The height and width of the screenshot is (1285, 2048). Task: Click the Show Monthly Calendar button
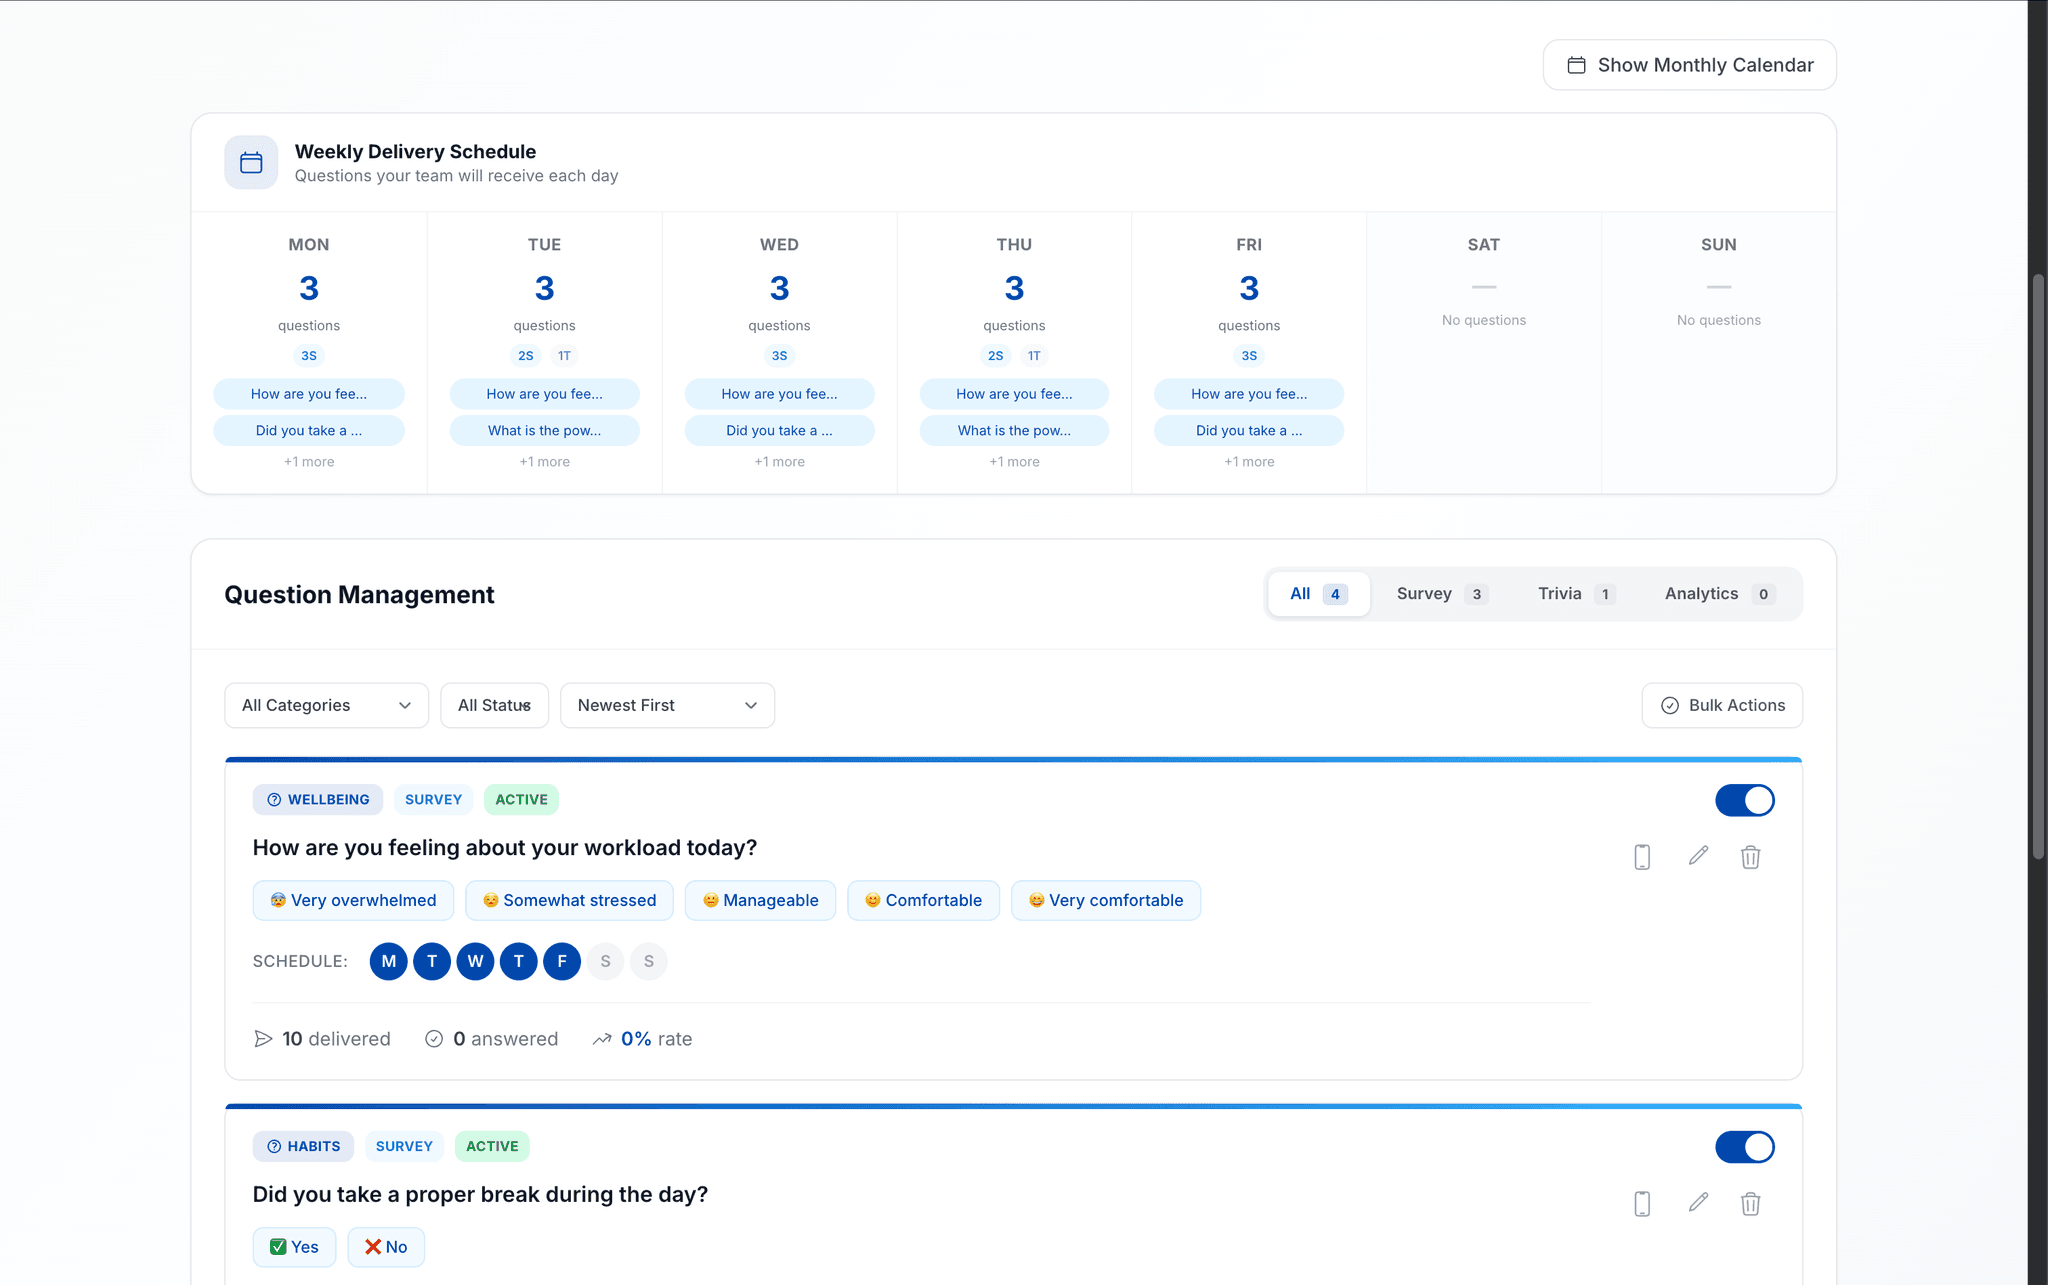[x=1688, y=64]
